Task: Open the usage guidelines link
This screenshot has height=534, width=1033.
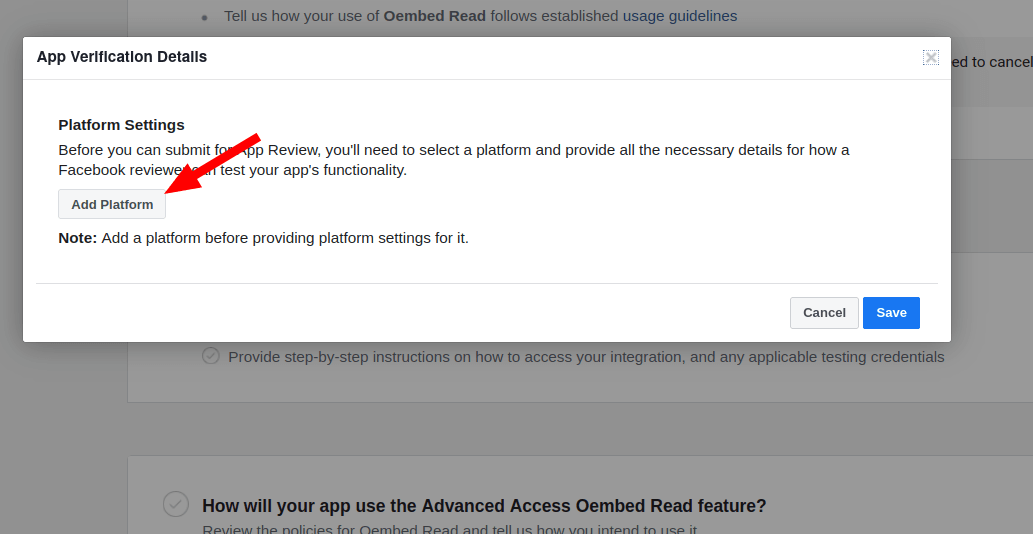Action: [680, 16]
